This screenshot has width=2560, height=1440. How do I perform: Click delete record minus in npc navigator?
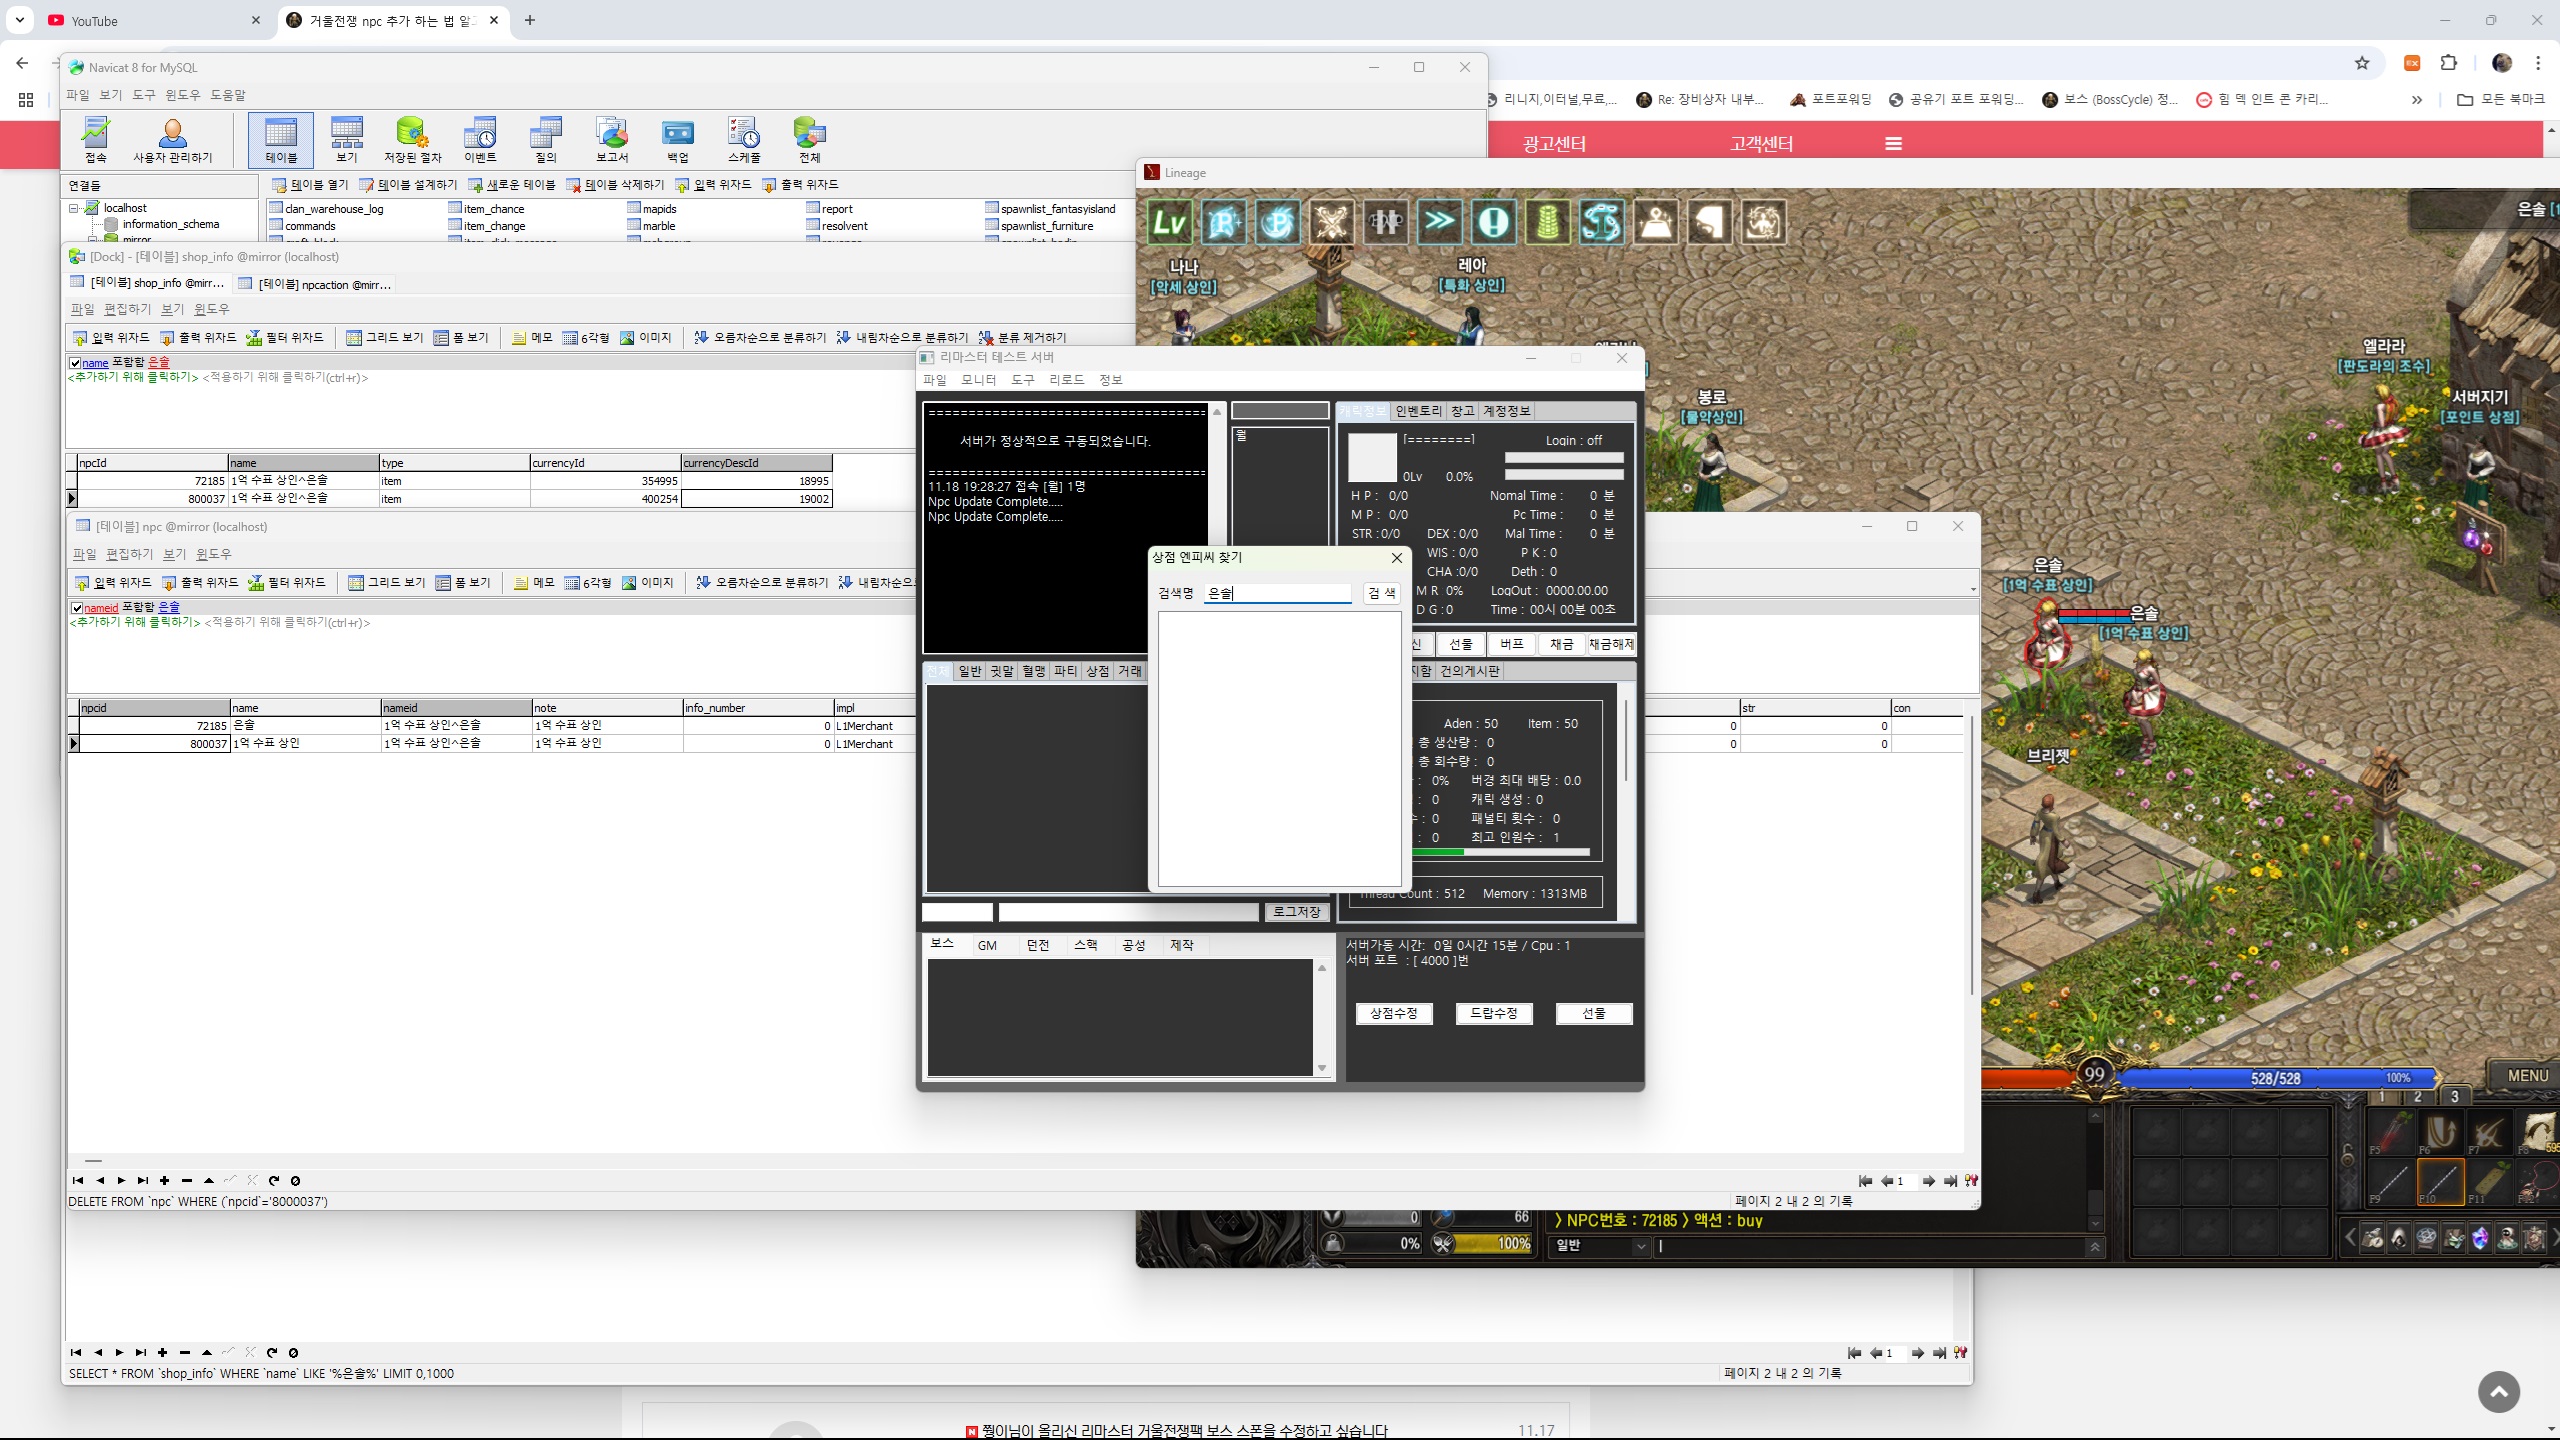pos(186,1181)
